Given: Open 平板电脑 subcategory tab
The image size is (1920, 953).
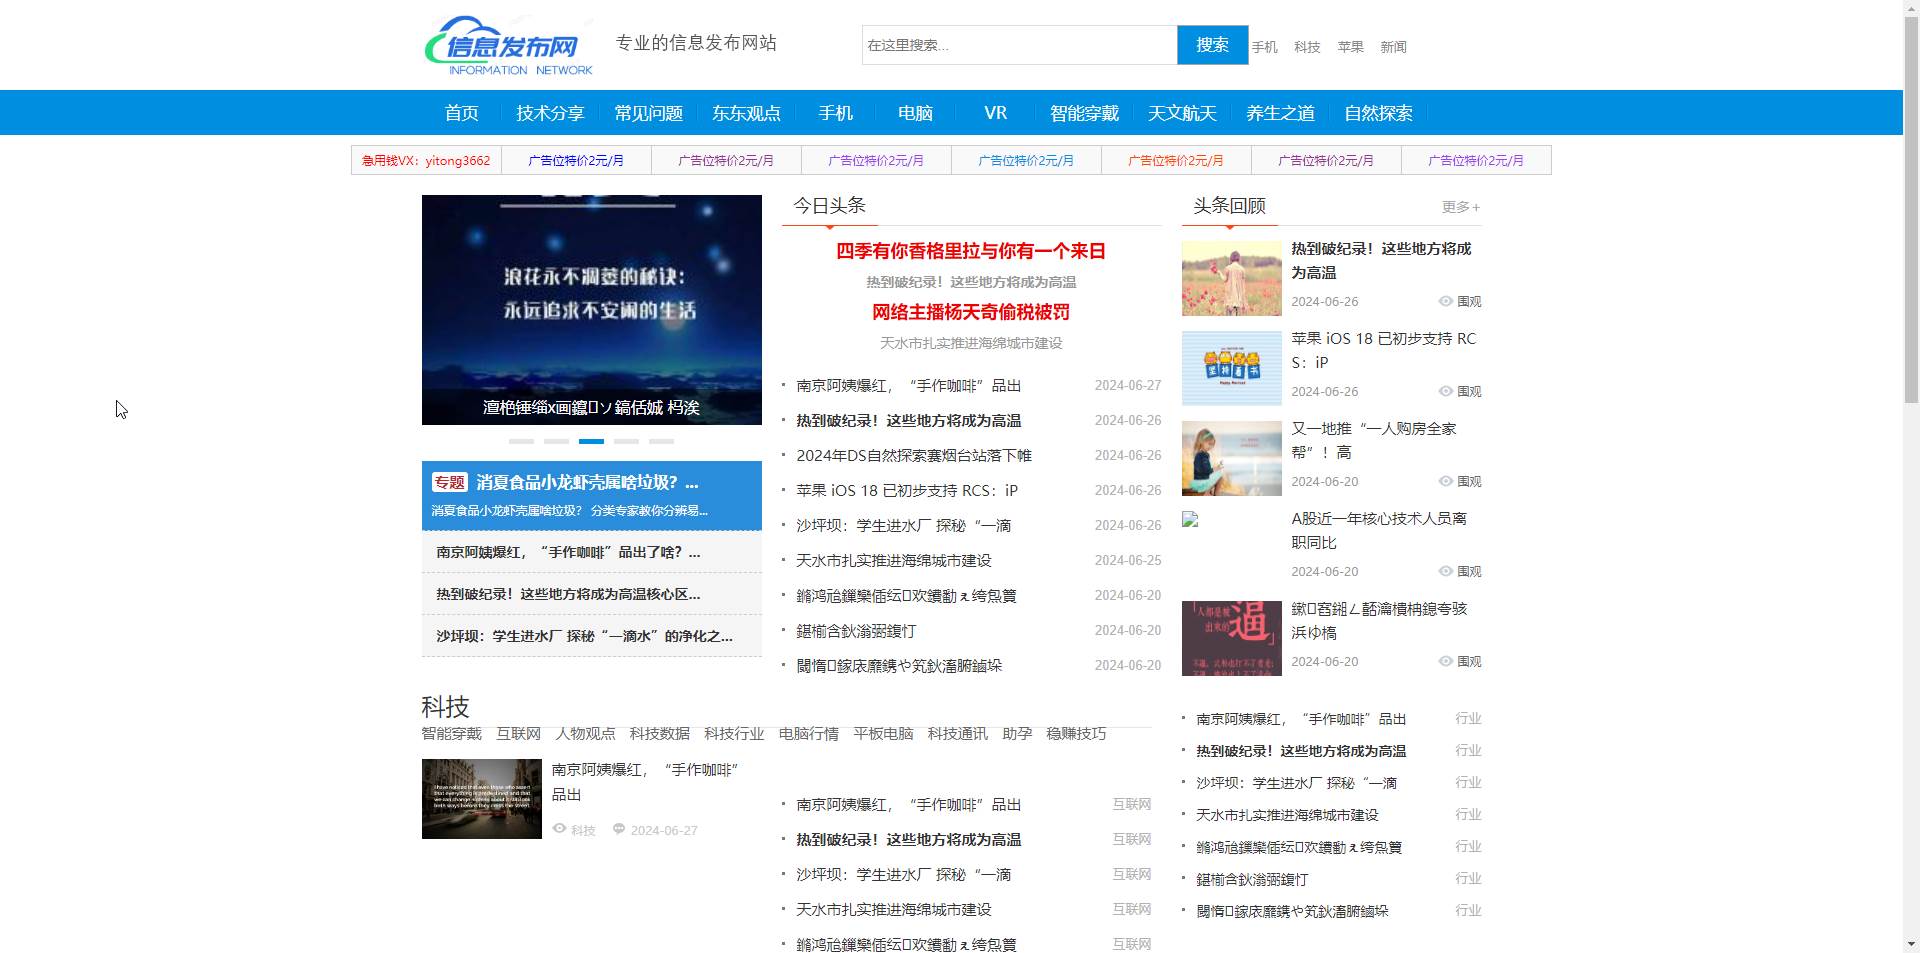Looking at the screenshot, I should [x=883, y=734].
